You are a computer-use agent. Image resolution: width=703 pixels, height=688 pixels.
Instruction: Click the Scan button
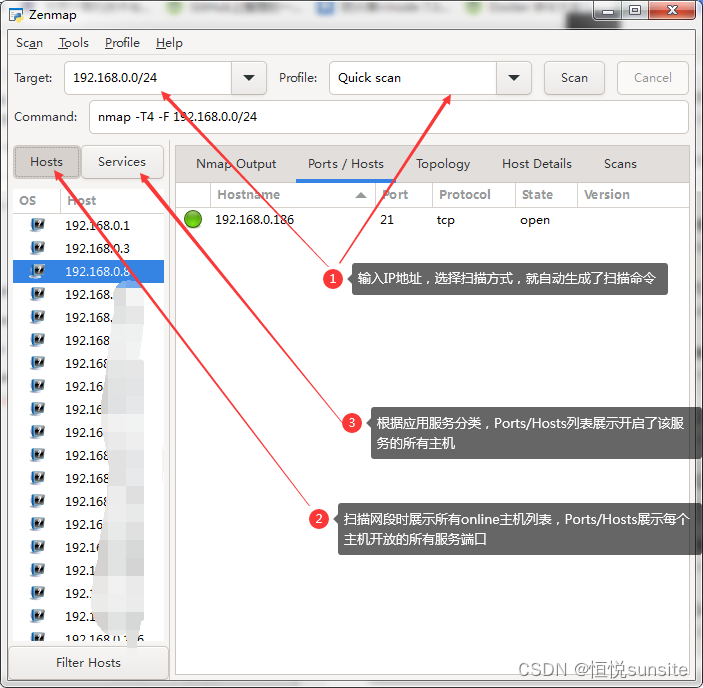(x=574, y=78)
